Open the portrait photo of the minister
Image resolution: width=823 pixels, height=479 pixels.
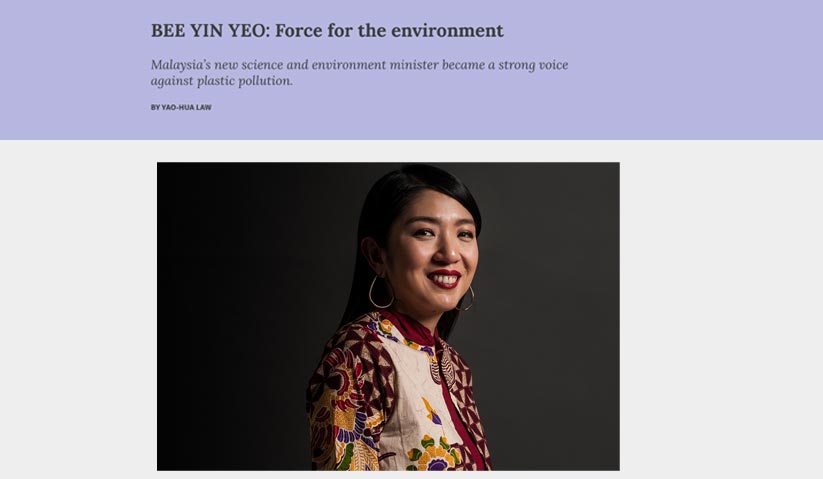pos(388,316)
